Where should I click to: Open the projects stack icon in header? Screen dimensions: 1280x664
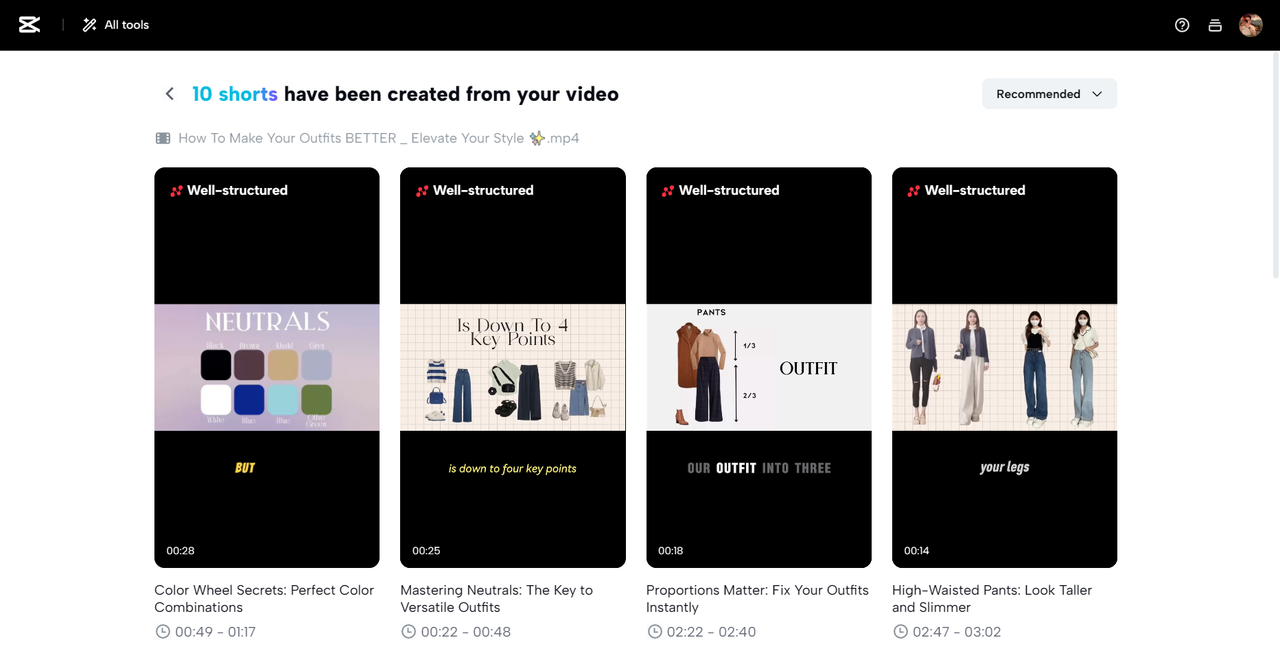coord(1215,25)
